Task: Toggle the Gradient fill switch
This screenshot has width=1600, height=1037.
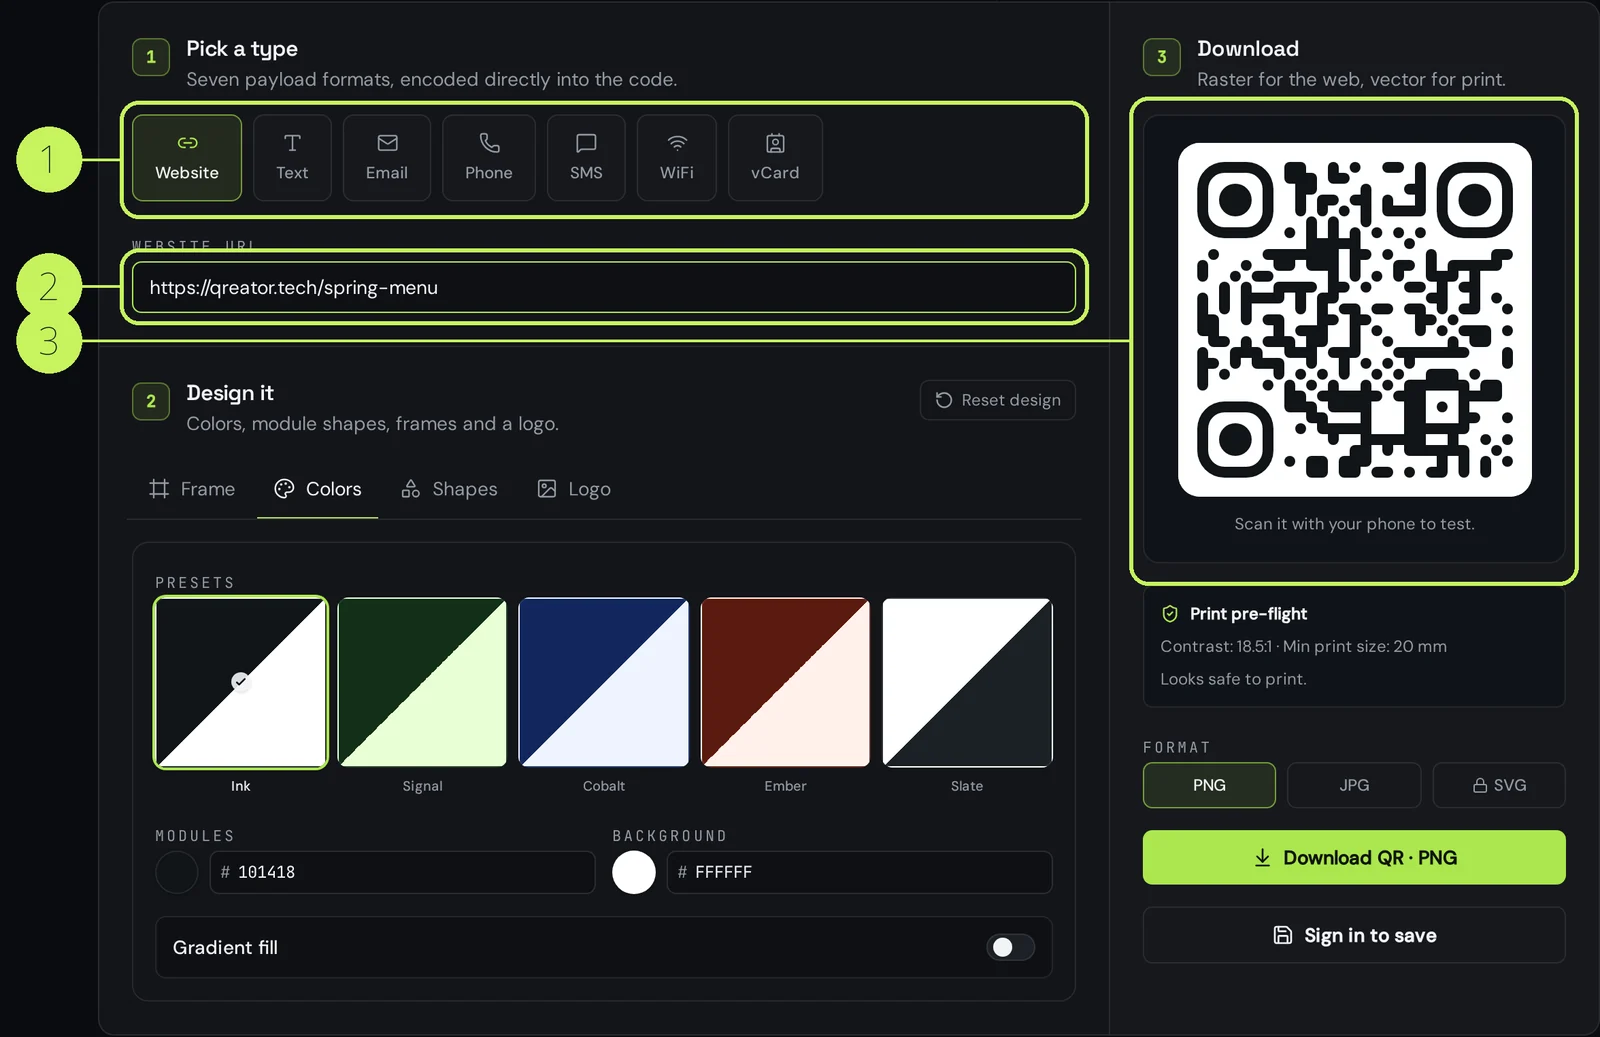Action: tap(1010, 947)
